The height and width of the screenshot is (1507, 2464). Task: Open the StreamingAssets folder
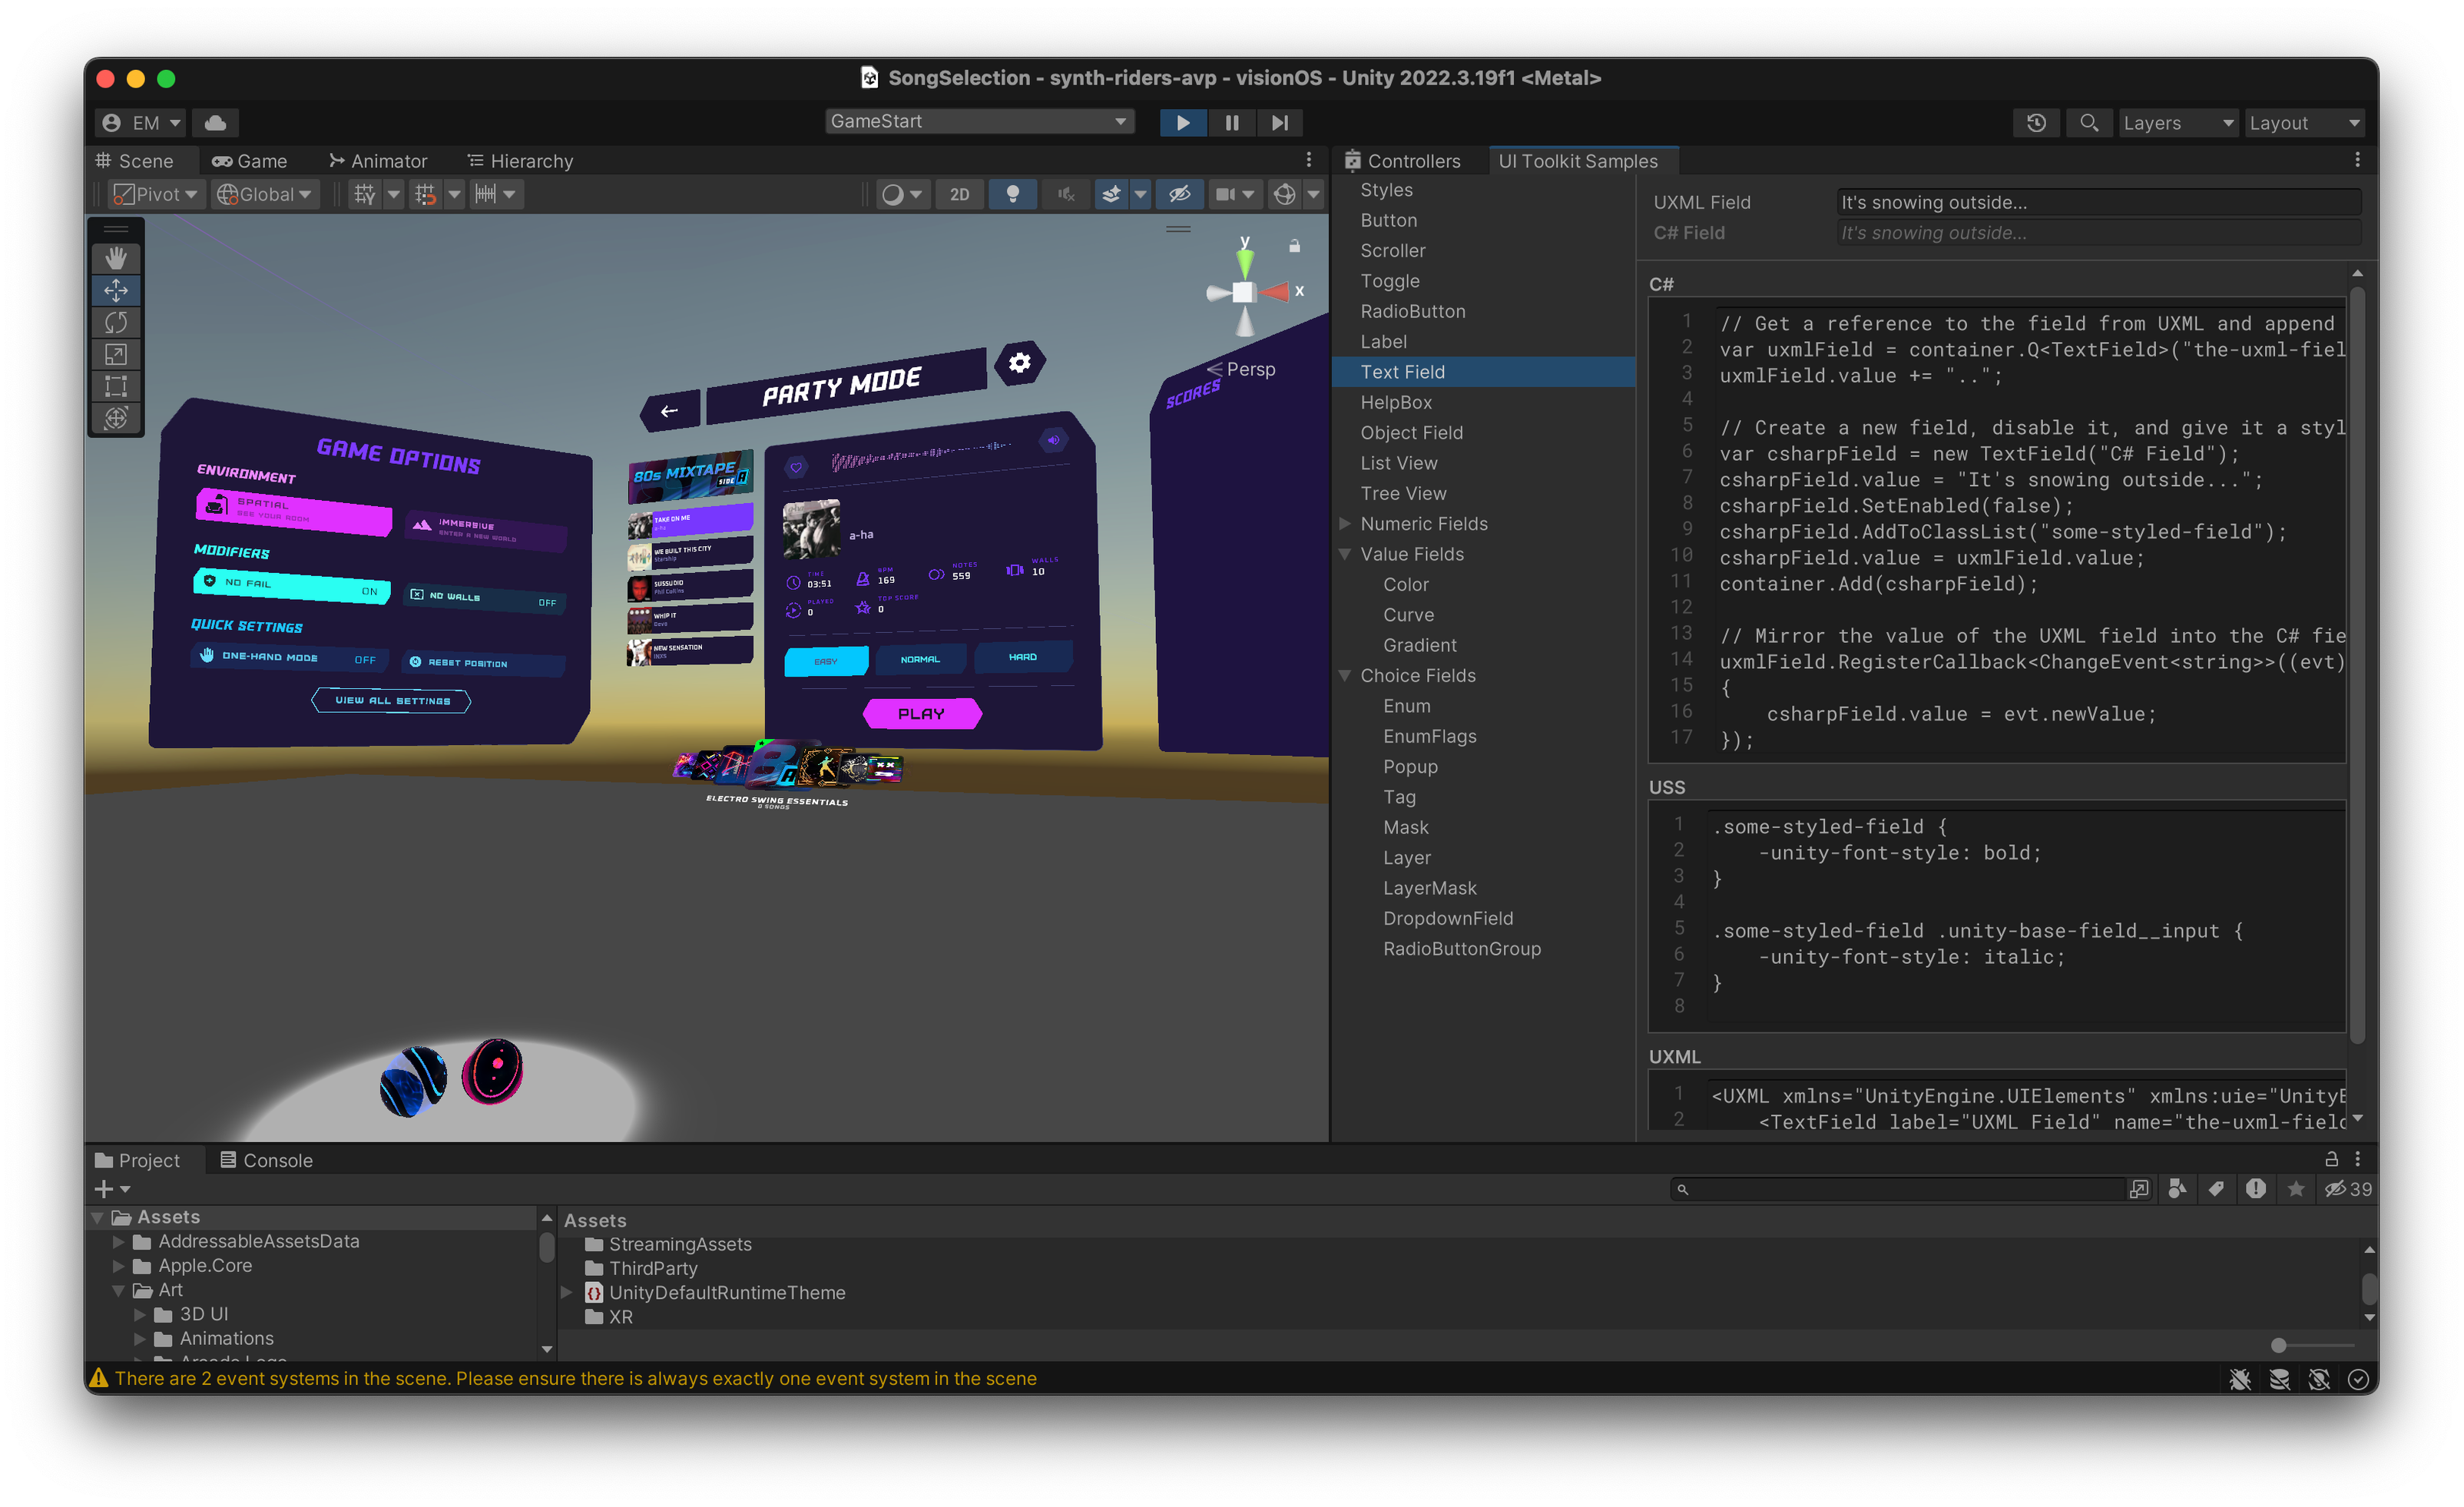coord(679,1244)
